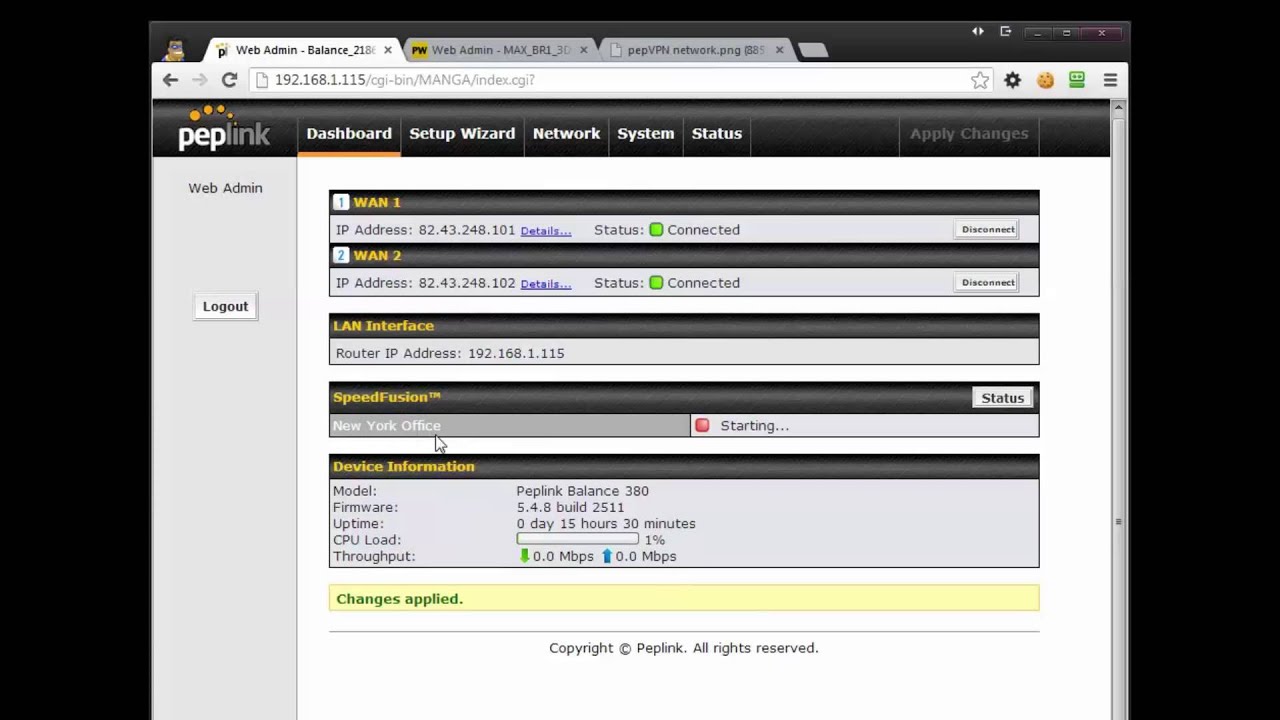Click the Peplink logo
The image size is (1280, 720).
click(x=224, y=127)
